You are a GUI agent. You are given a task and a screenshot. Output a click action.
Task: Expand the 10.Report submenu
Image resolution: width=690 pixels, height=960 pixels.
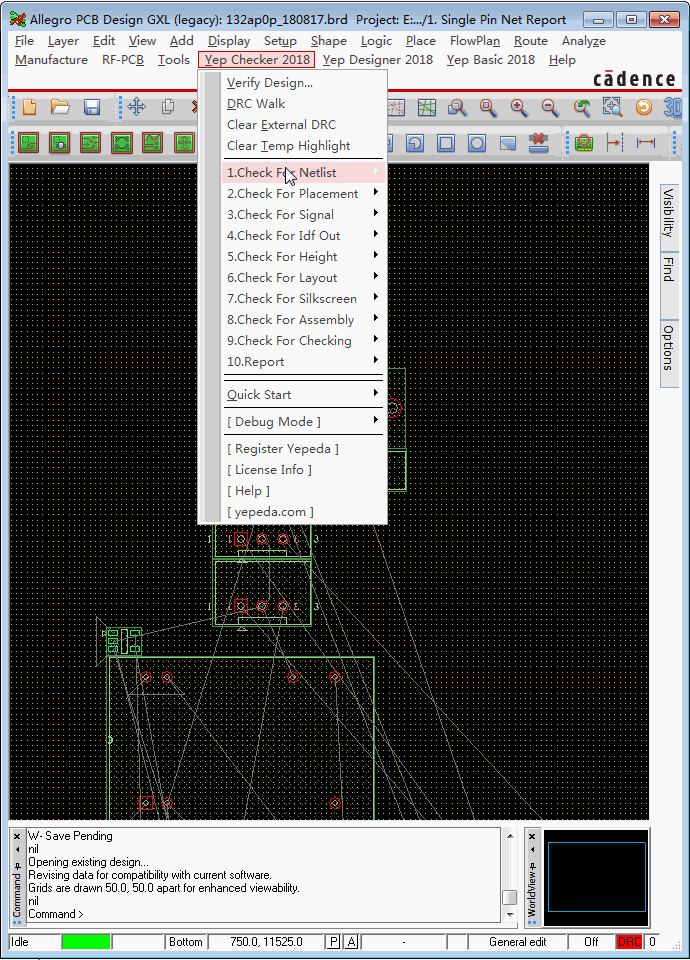304,362
